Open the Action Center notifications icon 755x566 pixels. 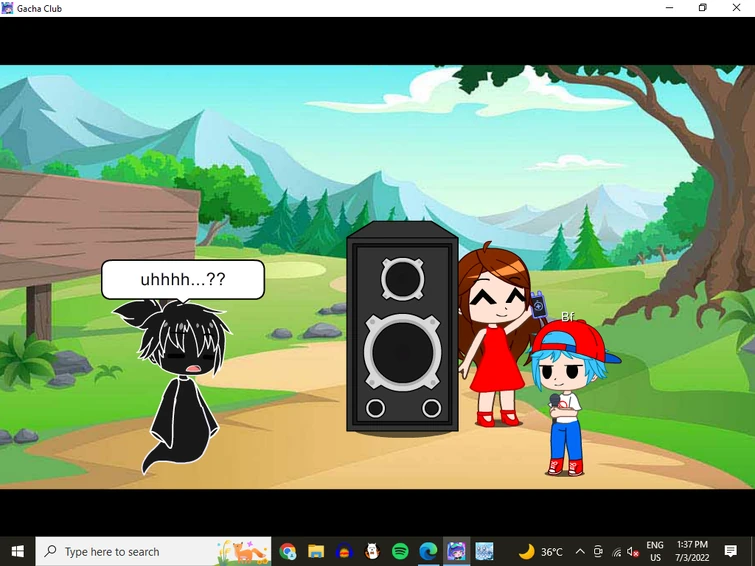[x=730, y=551]
